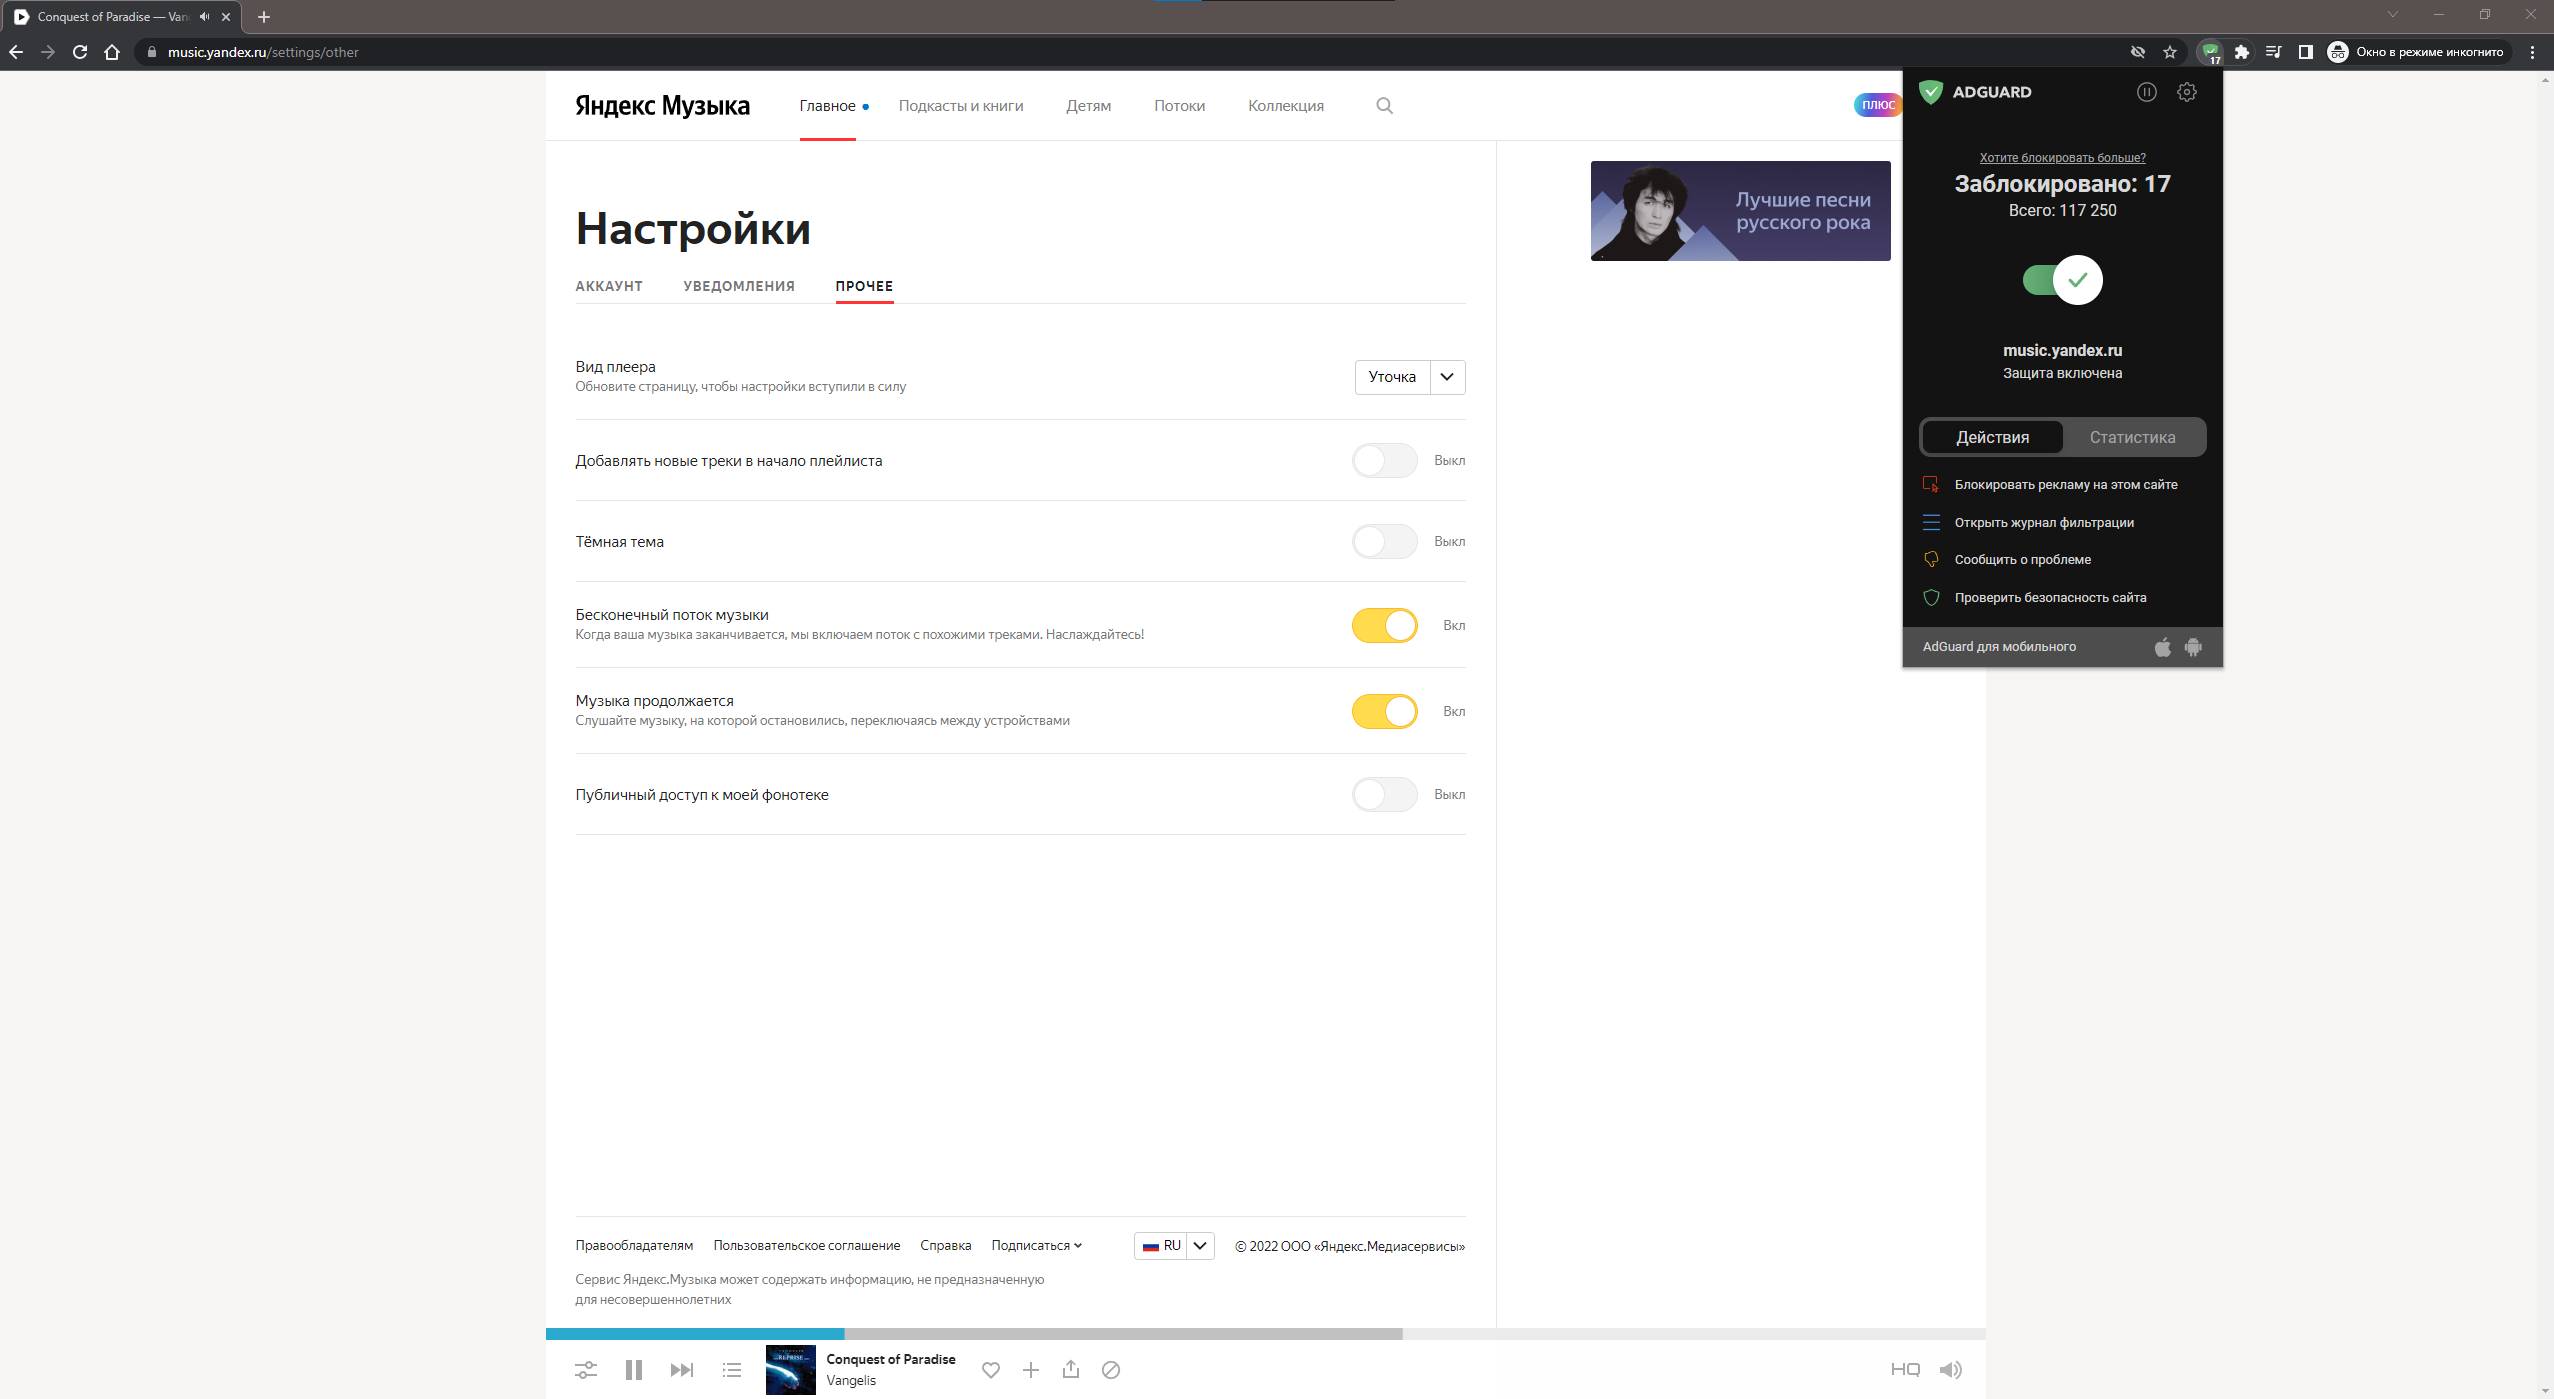Open search in Yandex Music header
This screenshot has width=2554, height=1399.
coord(1384,105)
